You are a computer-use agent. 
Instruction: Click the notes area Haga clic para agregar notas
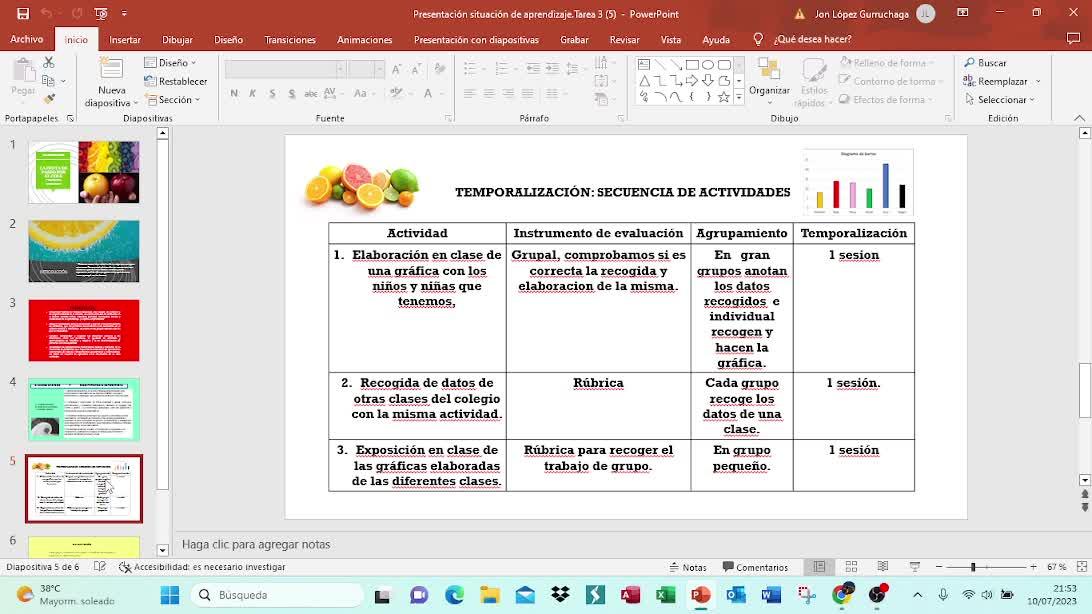coord(256,544)
